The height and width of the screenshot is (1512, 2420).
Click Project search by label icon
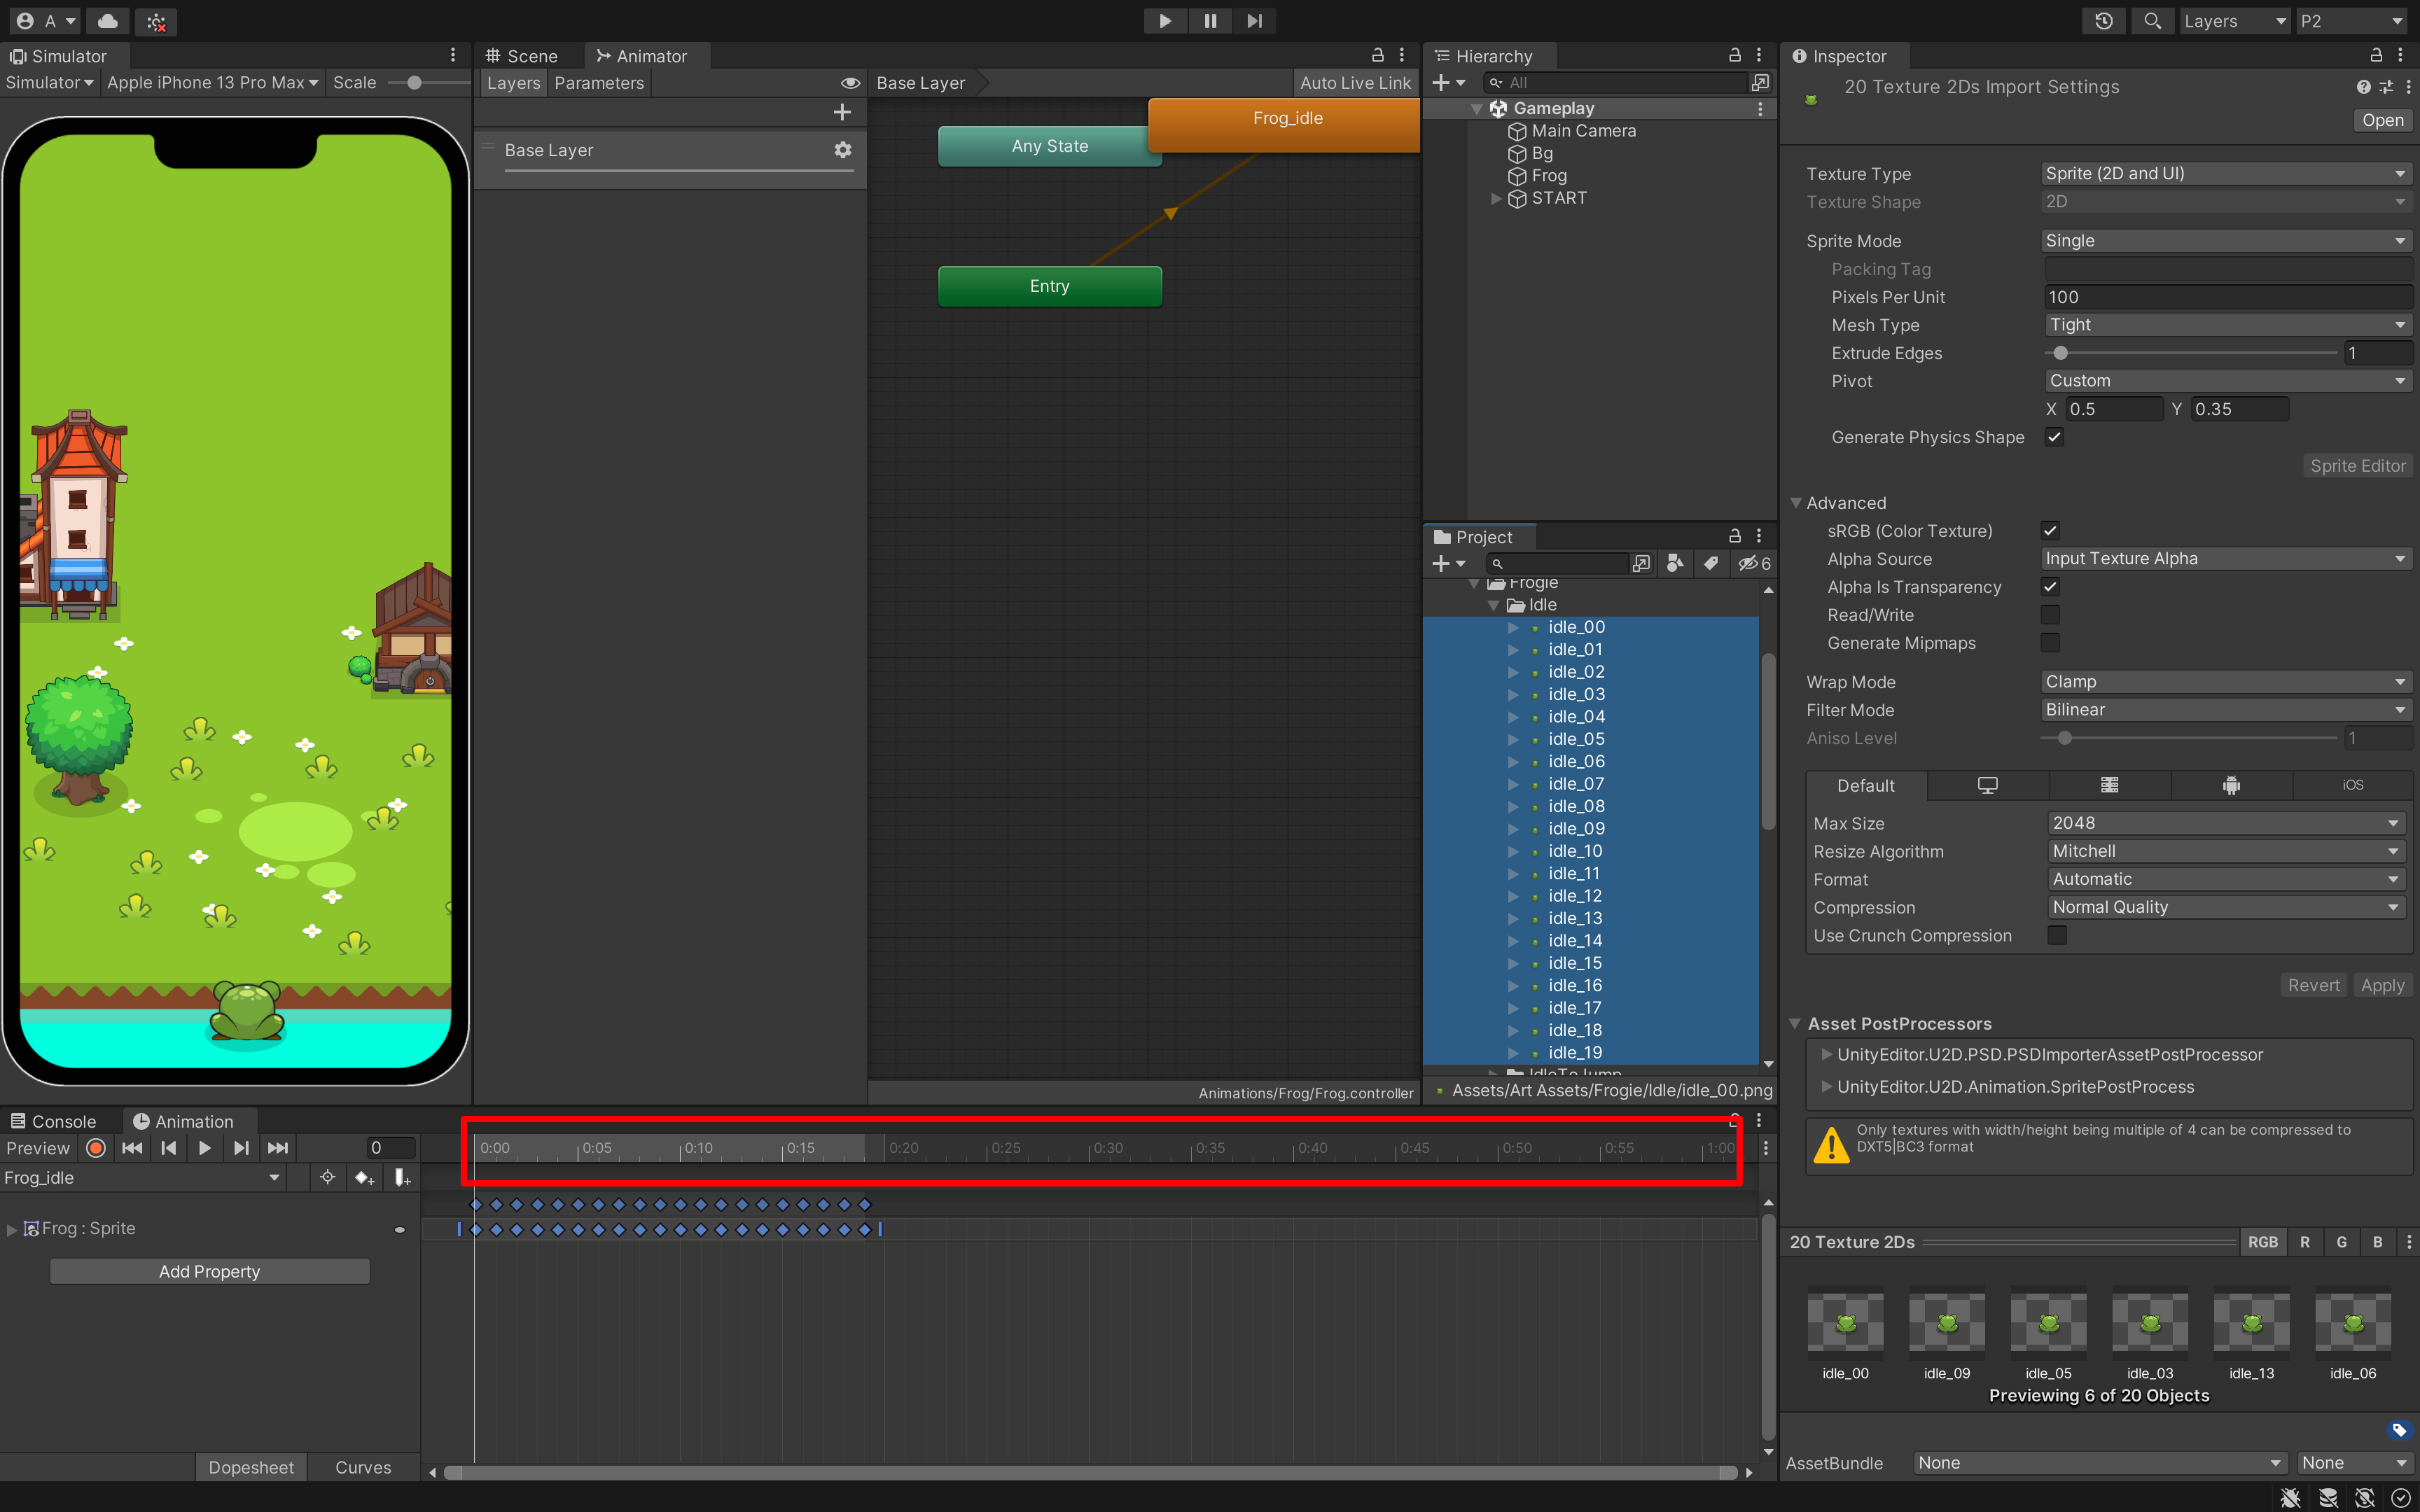coord(1711,564)
